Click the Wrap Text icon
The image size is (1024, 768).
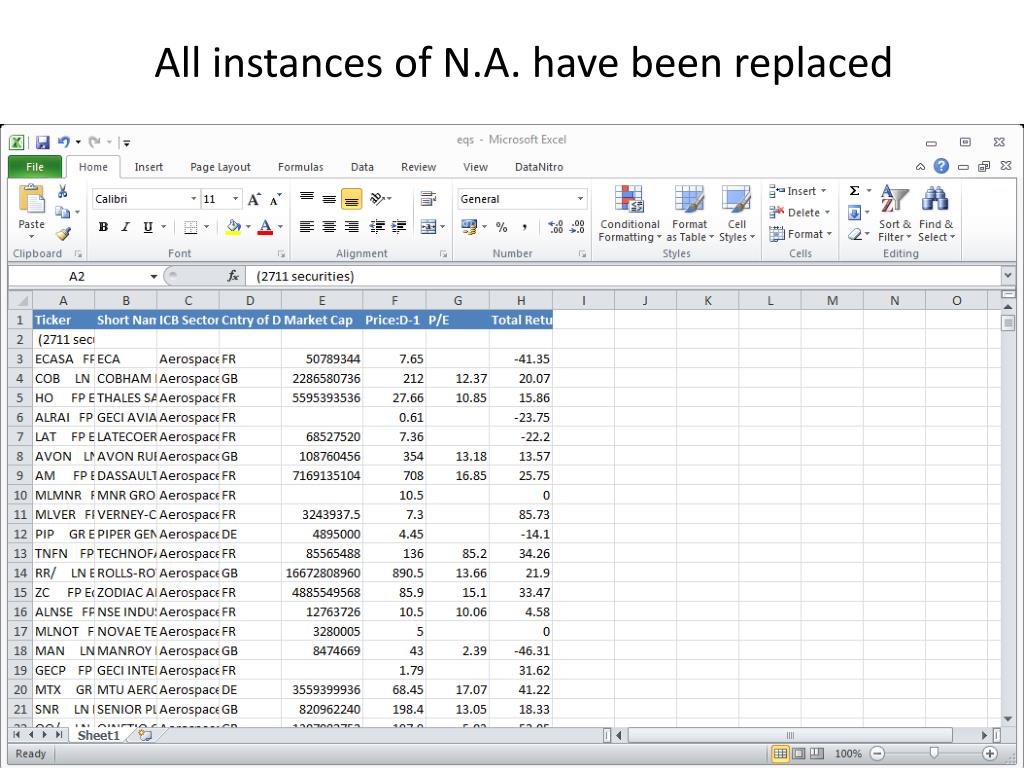[428, 199]
